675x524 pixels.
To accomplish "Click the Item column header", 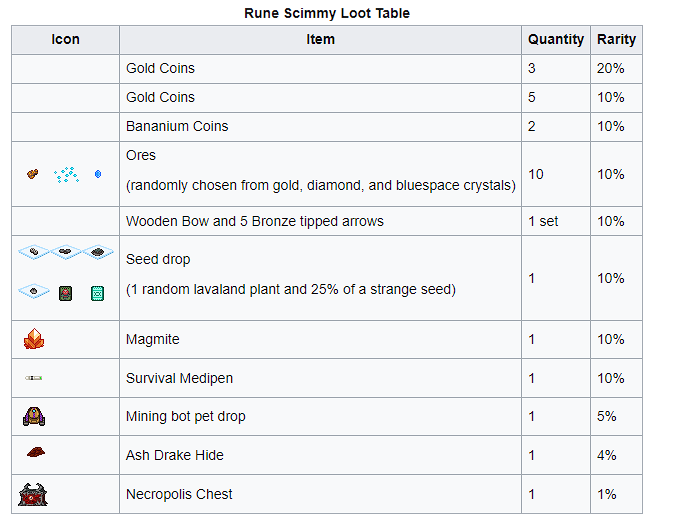I will click(320, 40).
